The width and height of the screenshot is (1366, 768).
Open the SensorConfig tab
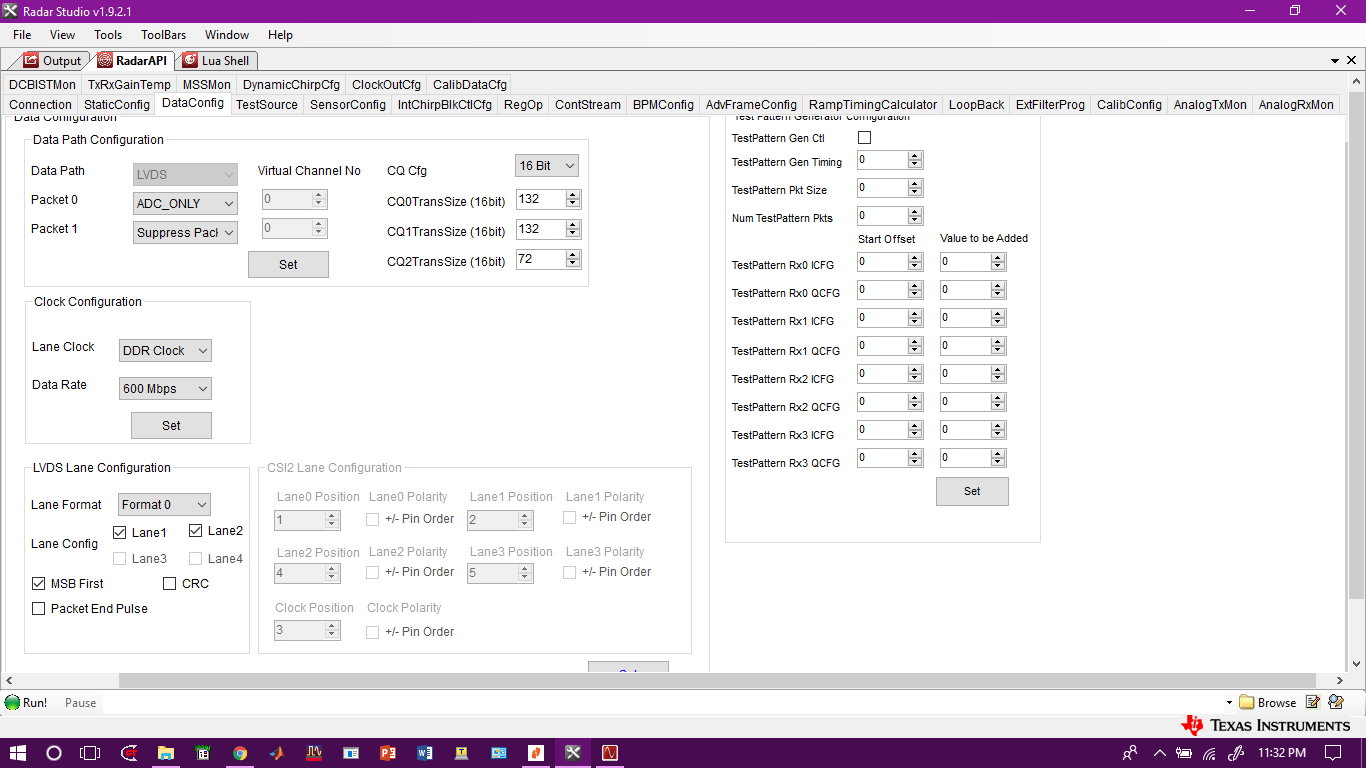click(x=347, y=104)
